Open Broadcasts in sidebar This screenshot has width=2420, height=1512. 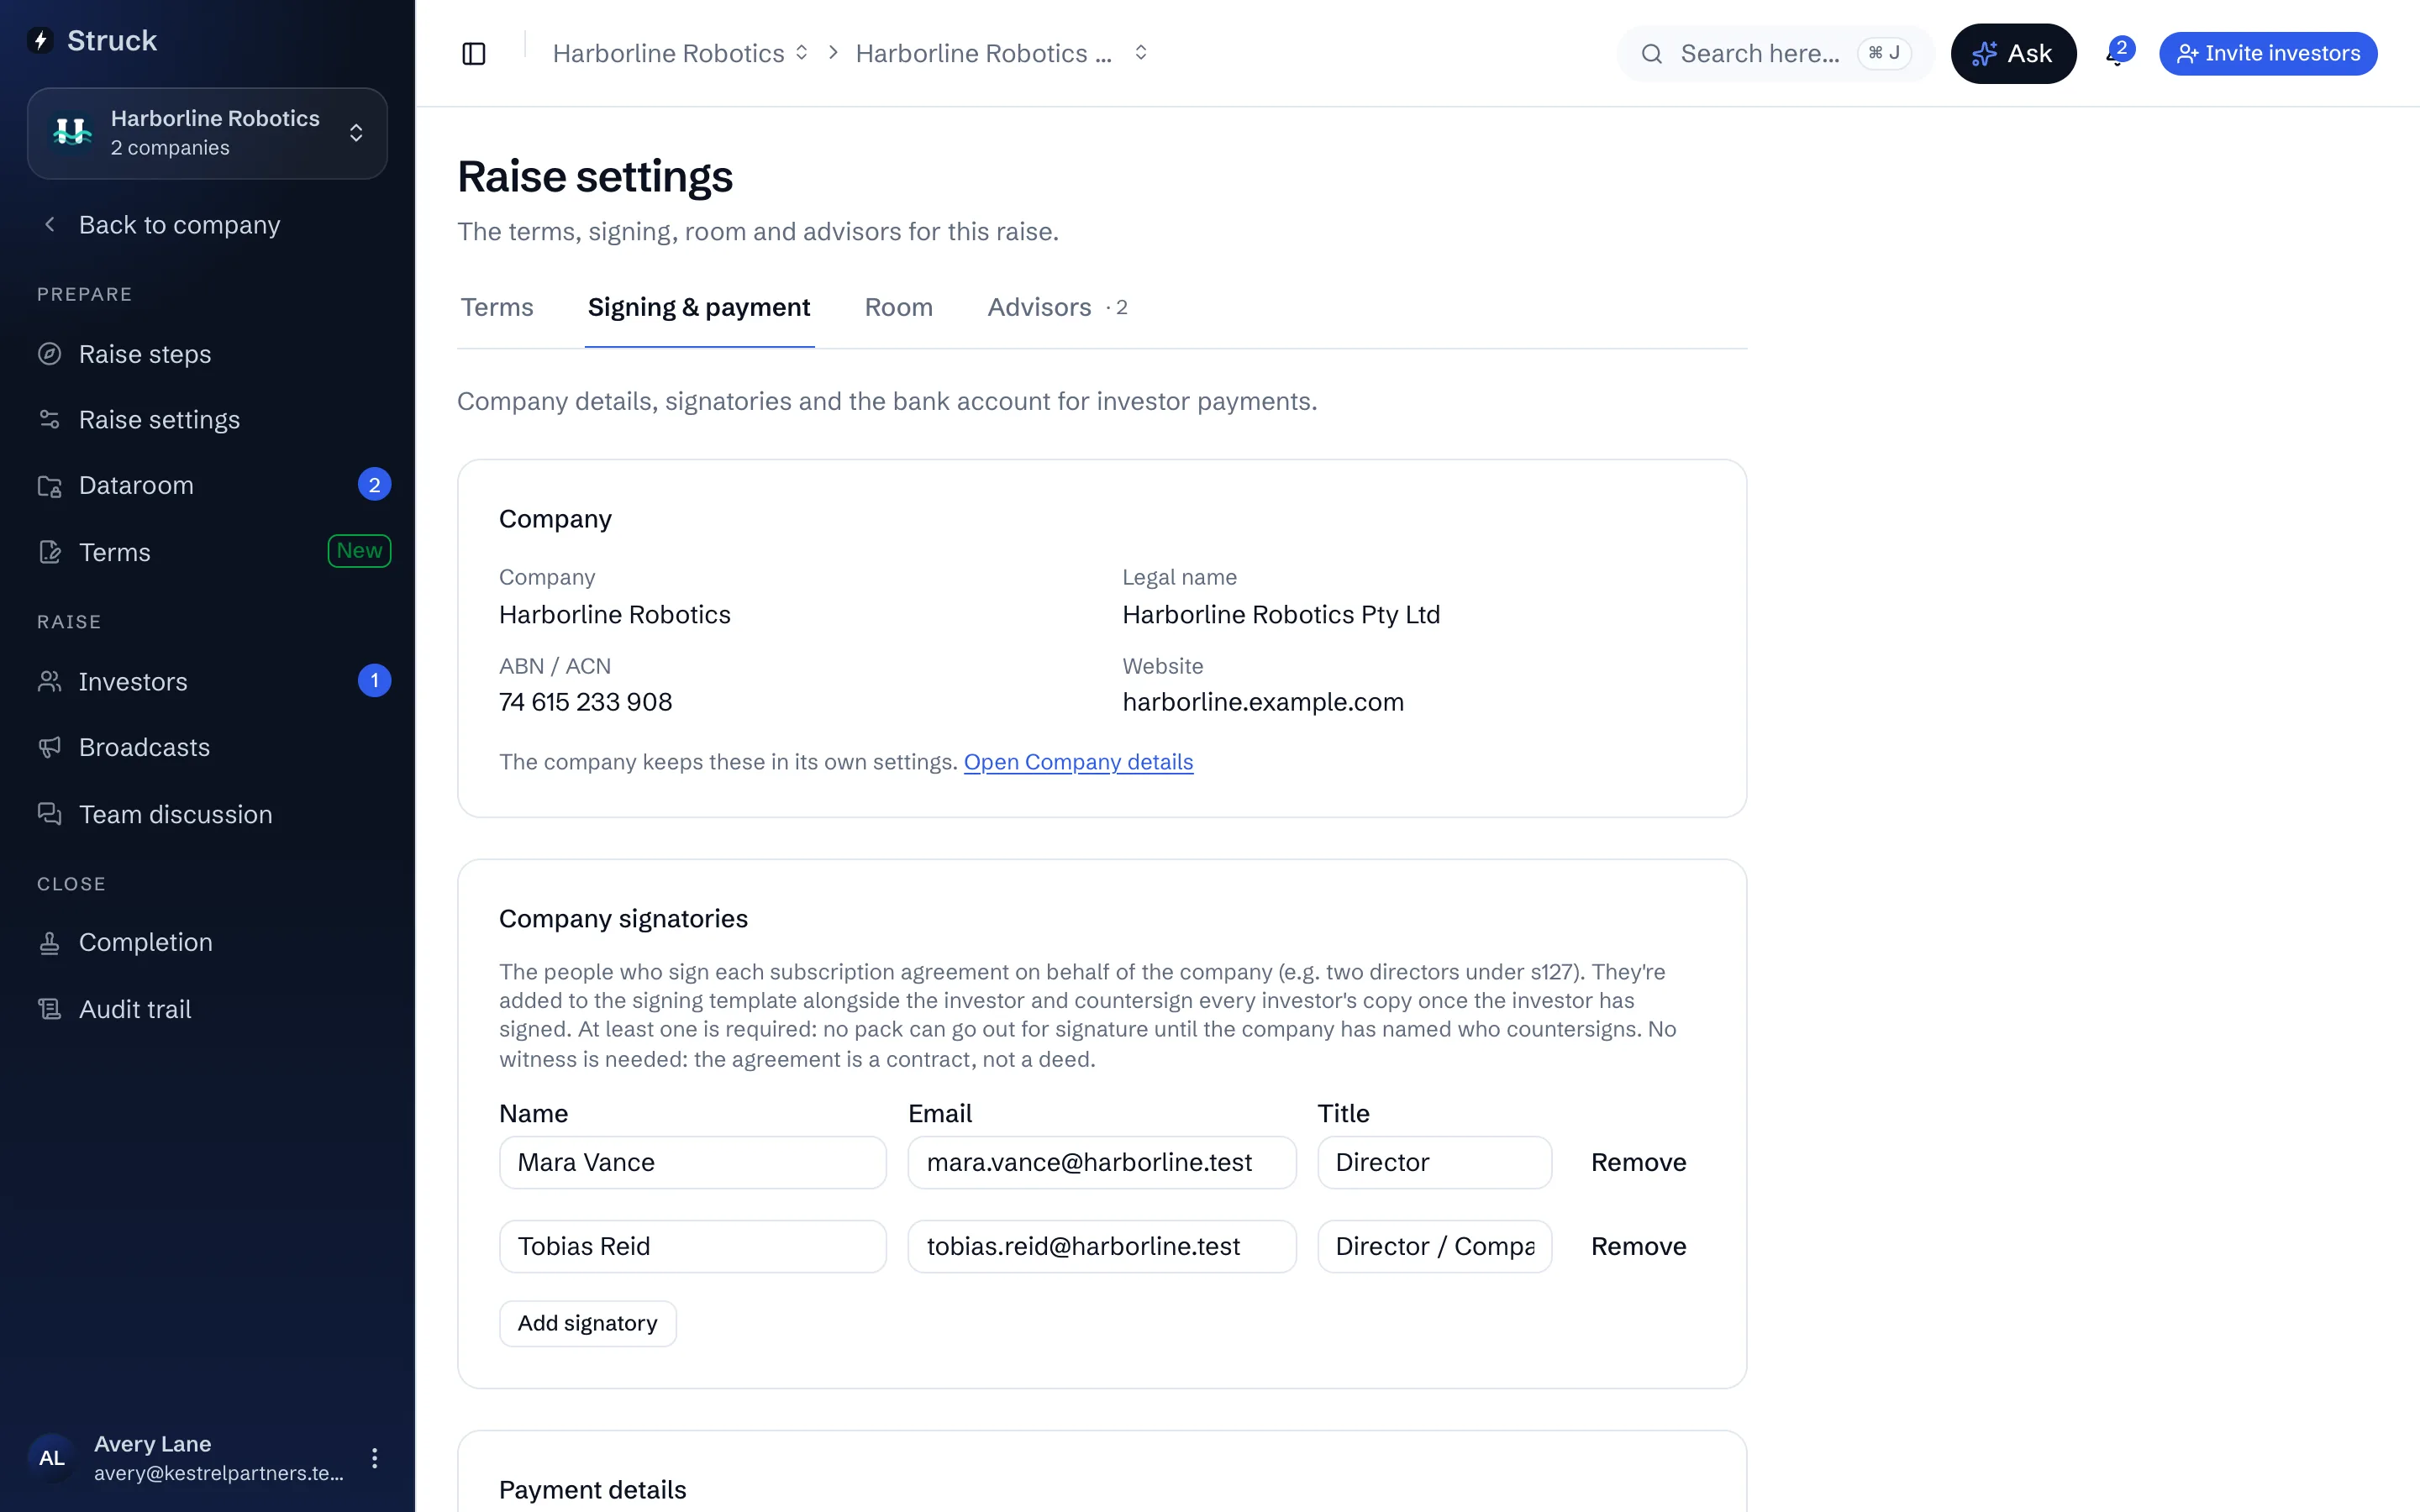pos(208,748)
